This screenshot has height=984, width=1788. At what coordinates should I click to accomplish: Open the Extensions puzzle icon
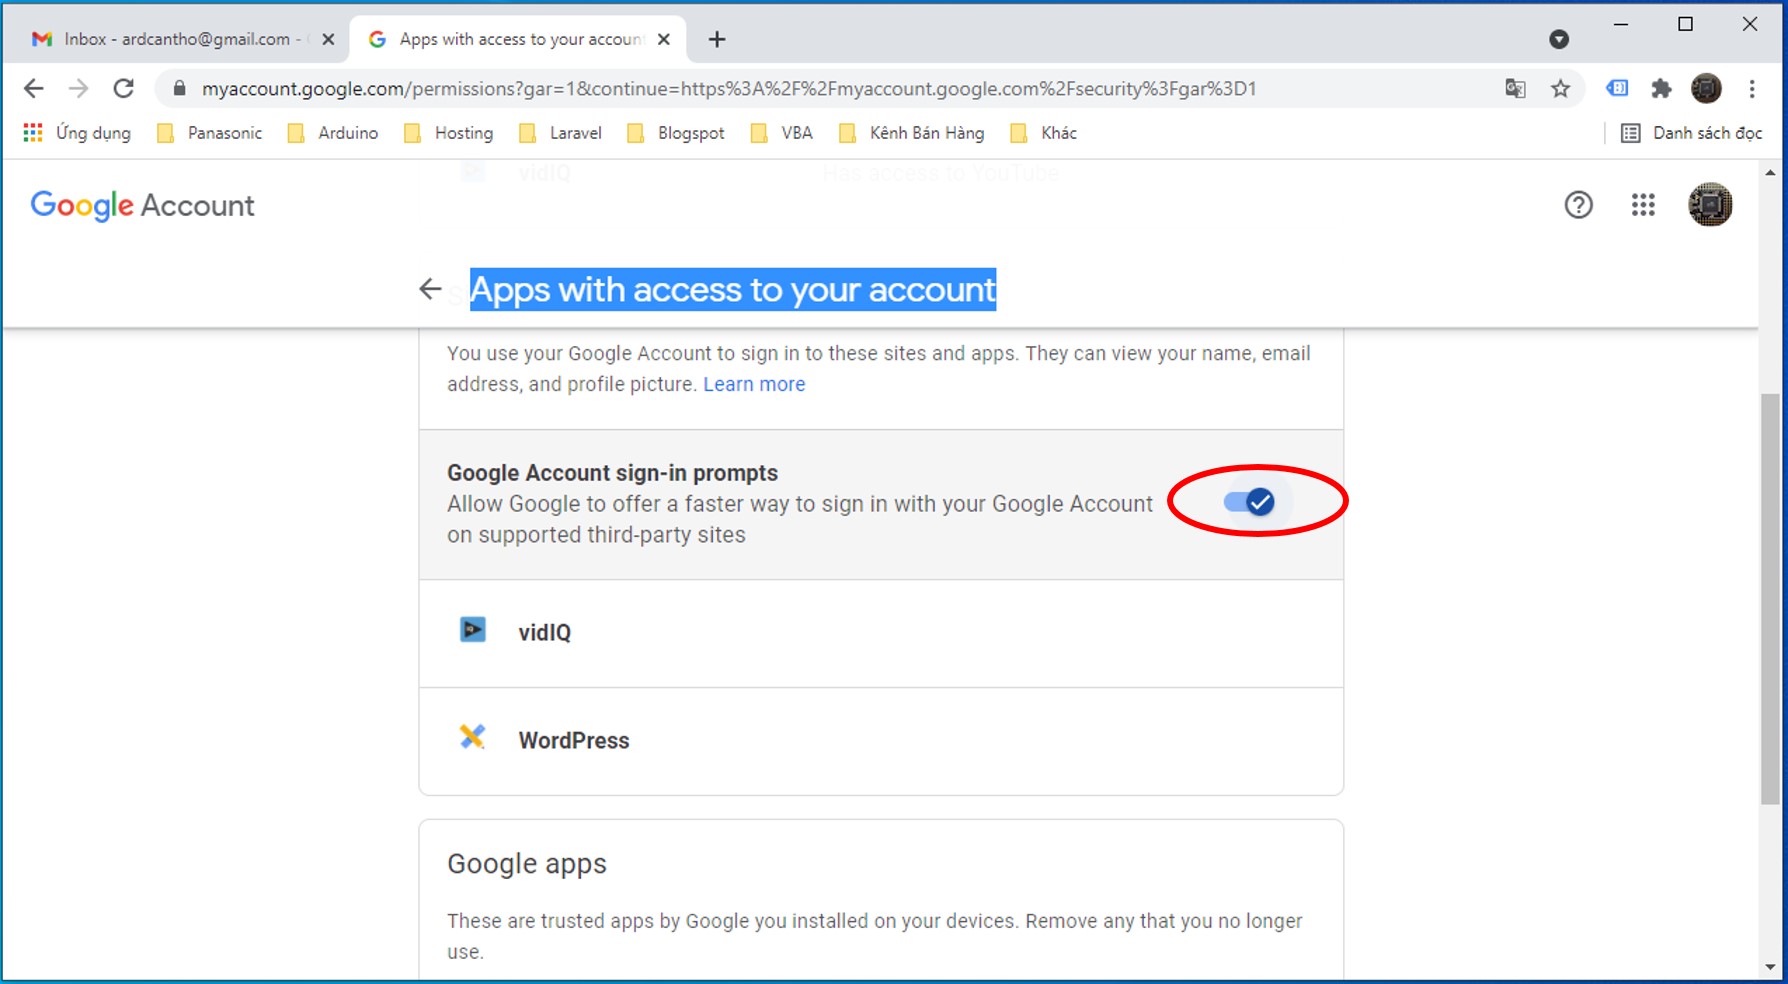click(x=1661, y=88)
